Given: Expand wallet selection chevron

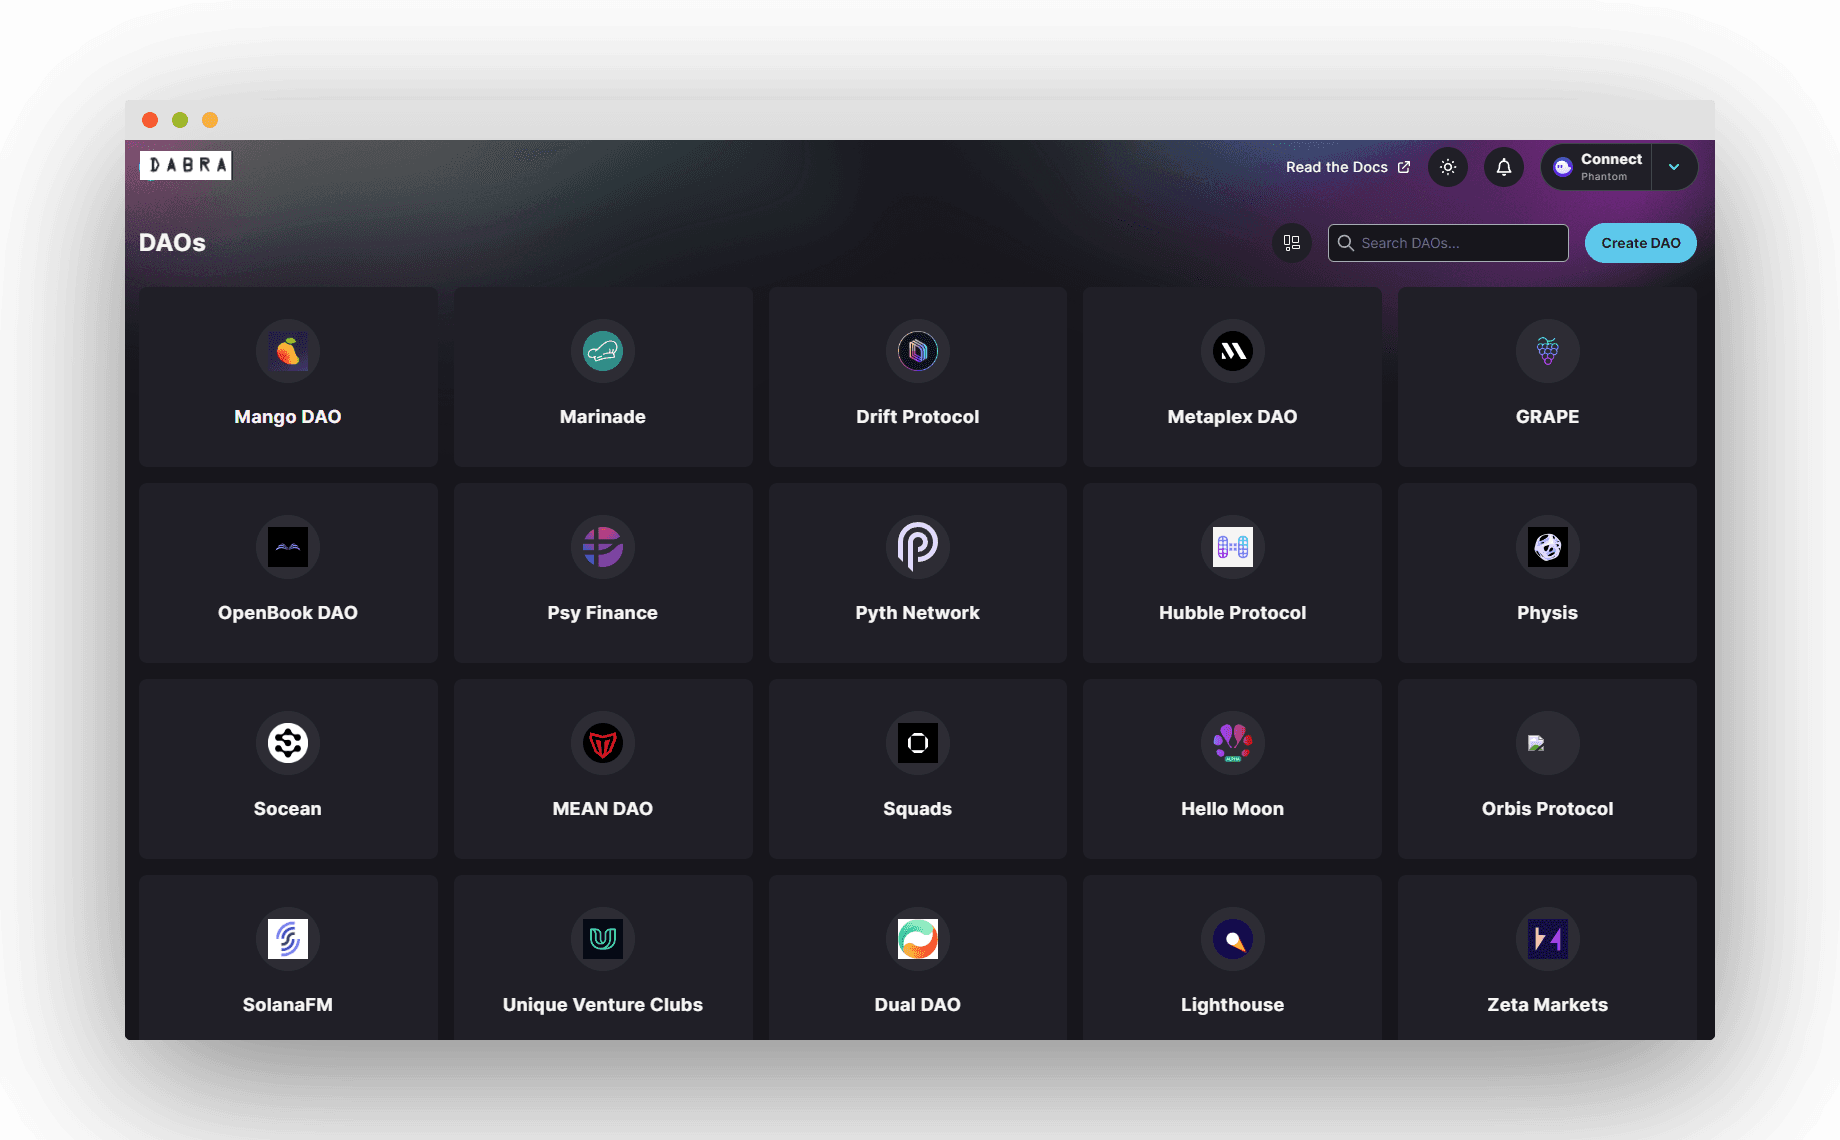Looking at the screenshot, I should tap(1674, 167).
